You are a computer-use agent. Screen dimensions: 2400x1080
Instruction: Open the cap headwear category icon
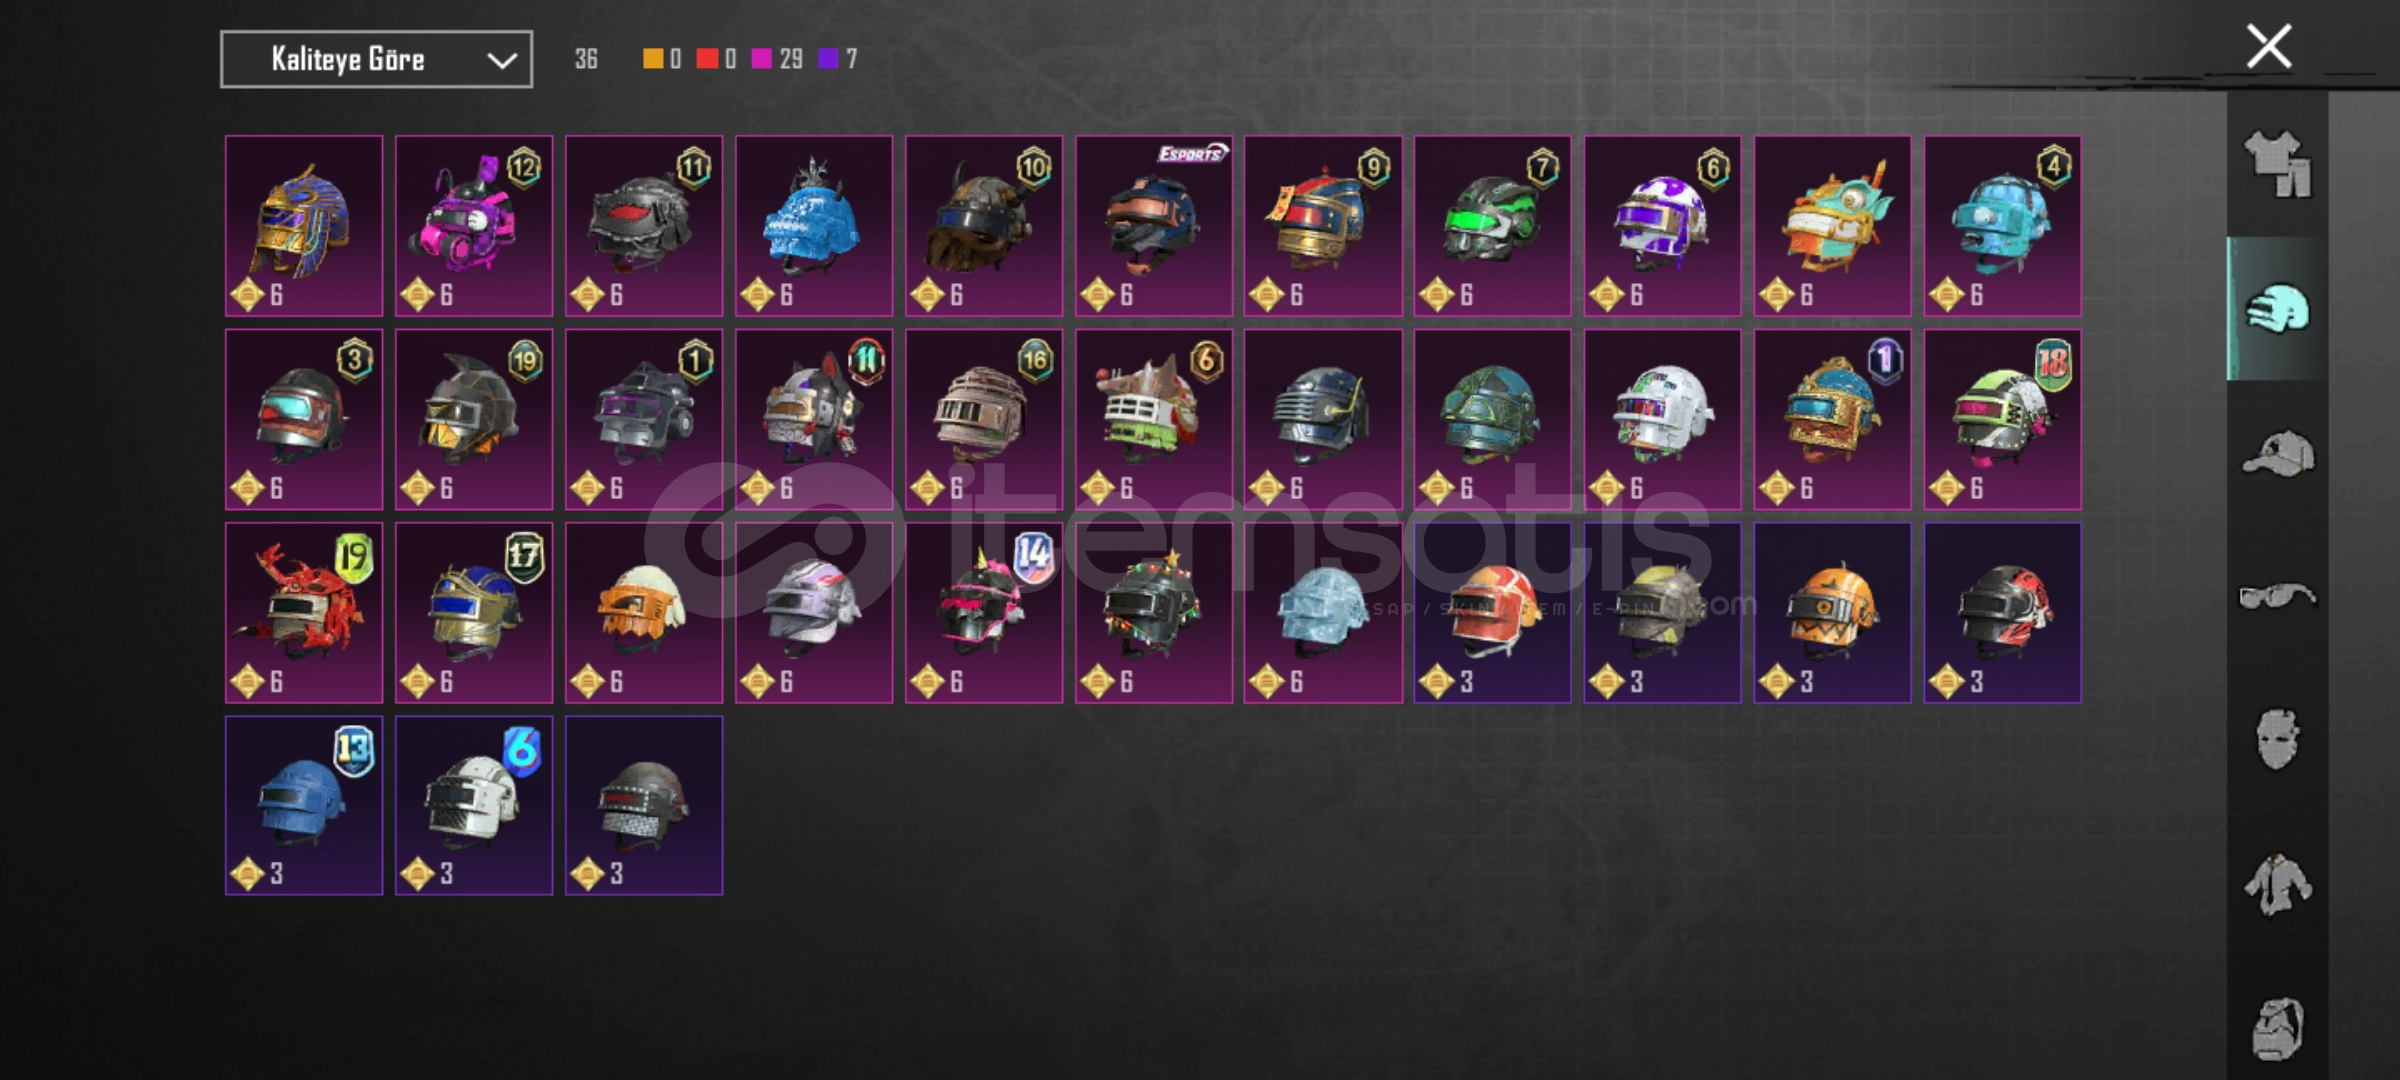click(2278, 454)
